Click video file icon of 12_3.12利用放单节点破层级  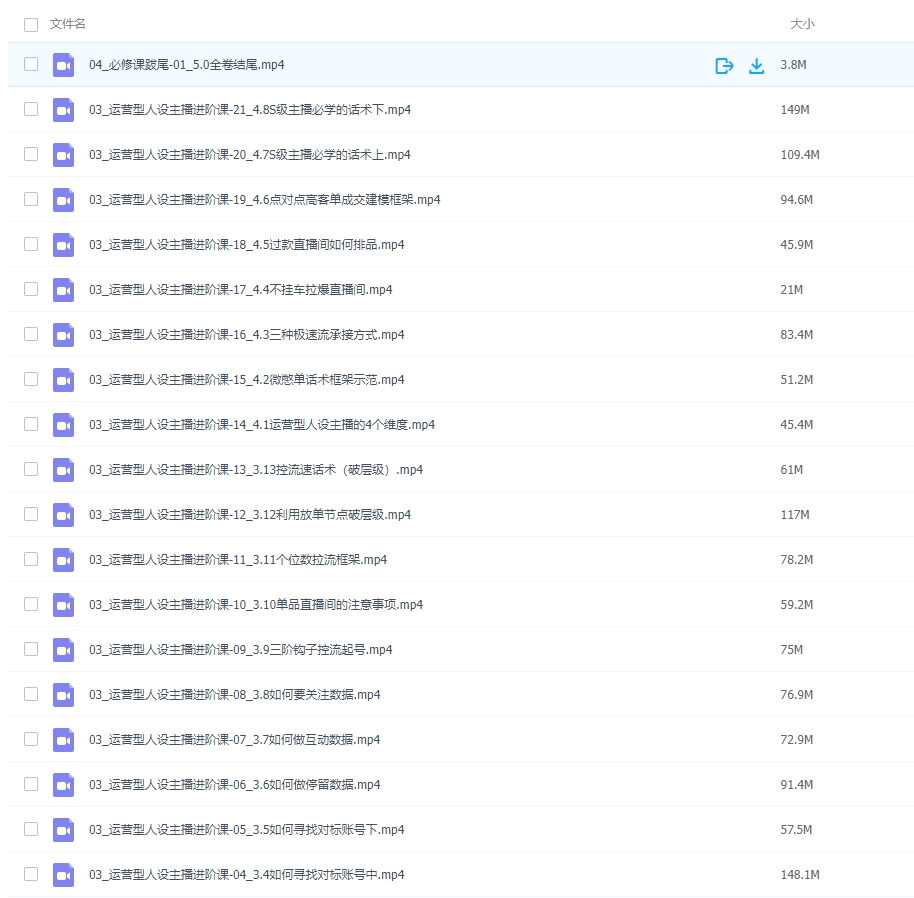click(64, 515)
